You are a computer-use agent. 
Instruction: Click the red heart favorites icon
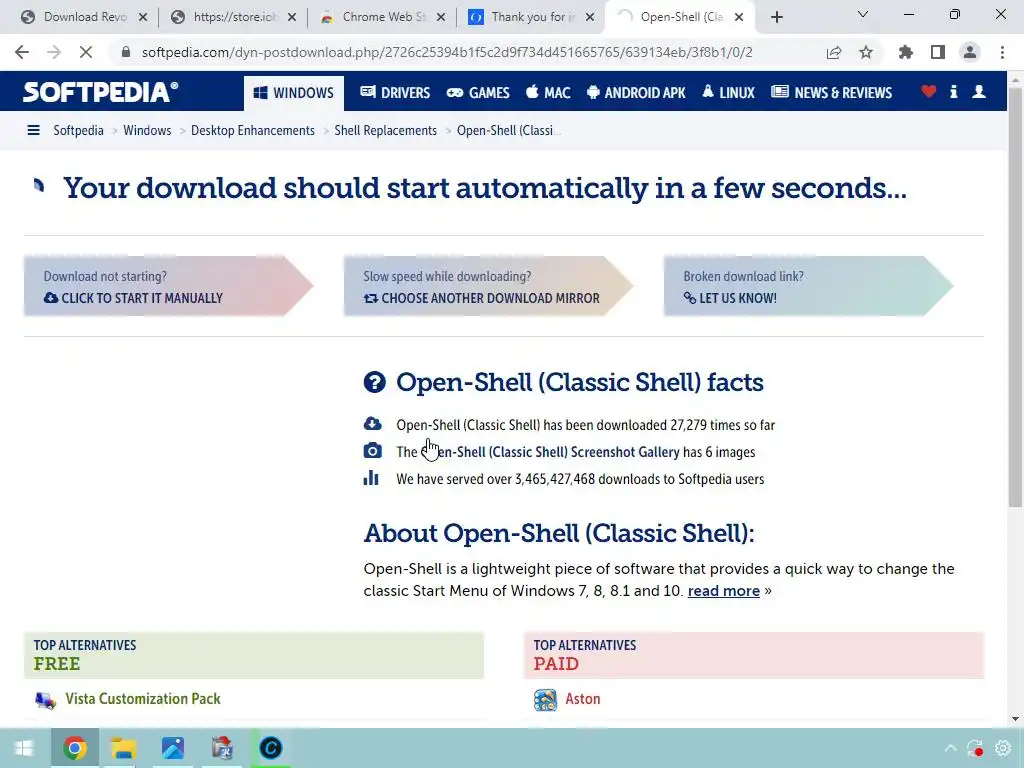click(929, 92)
